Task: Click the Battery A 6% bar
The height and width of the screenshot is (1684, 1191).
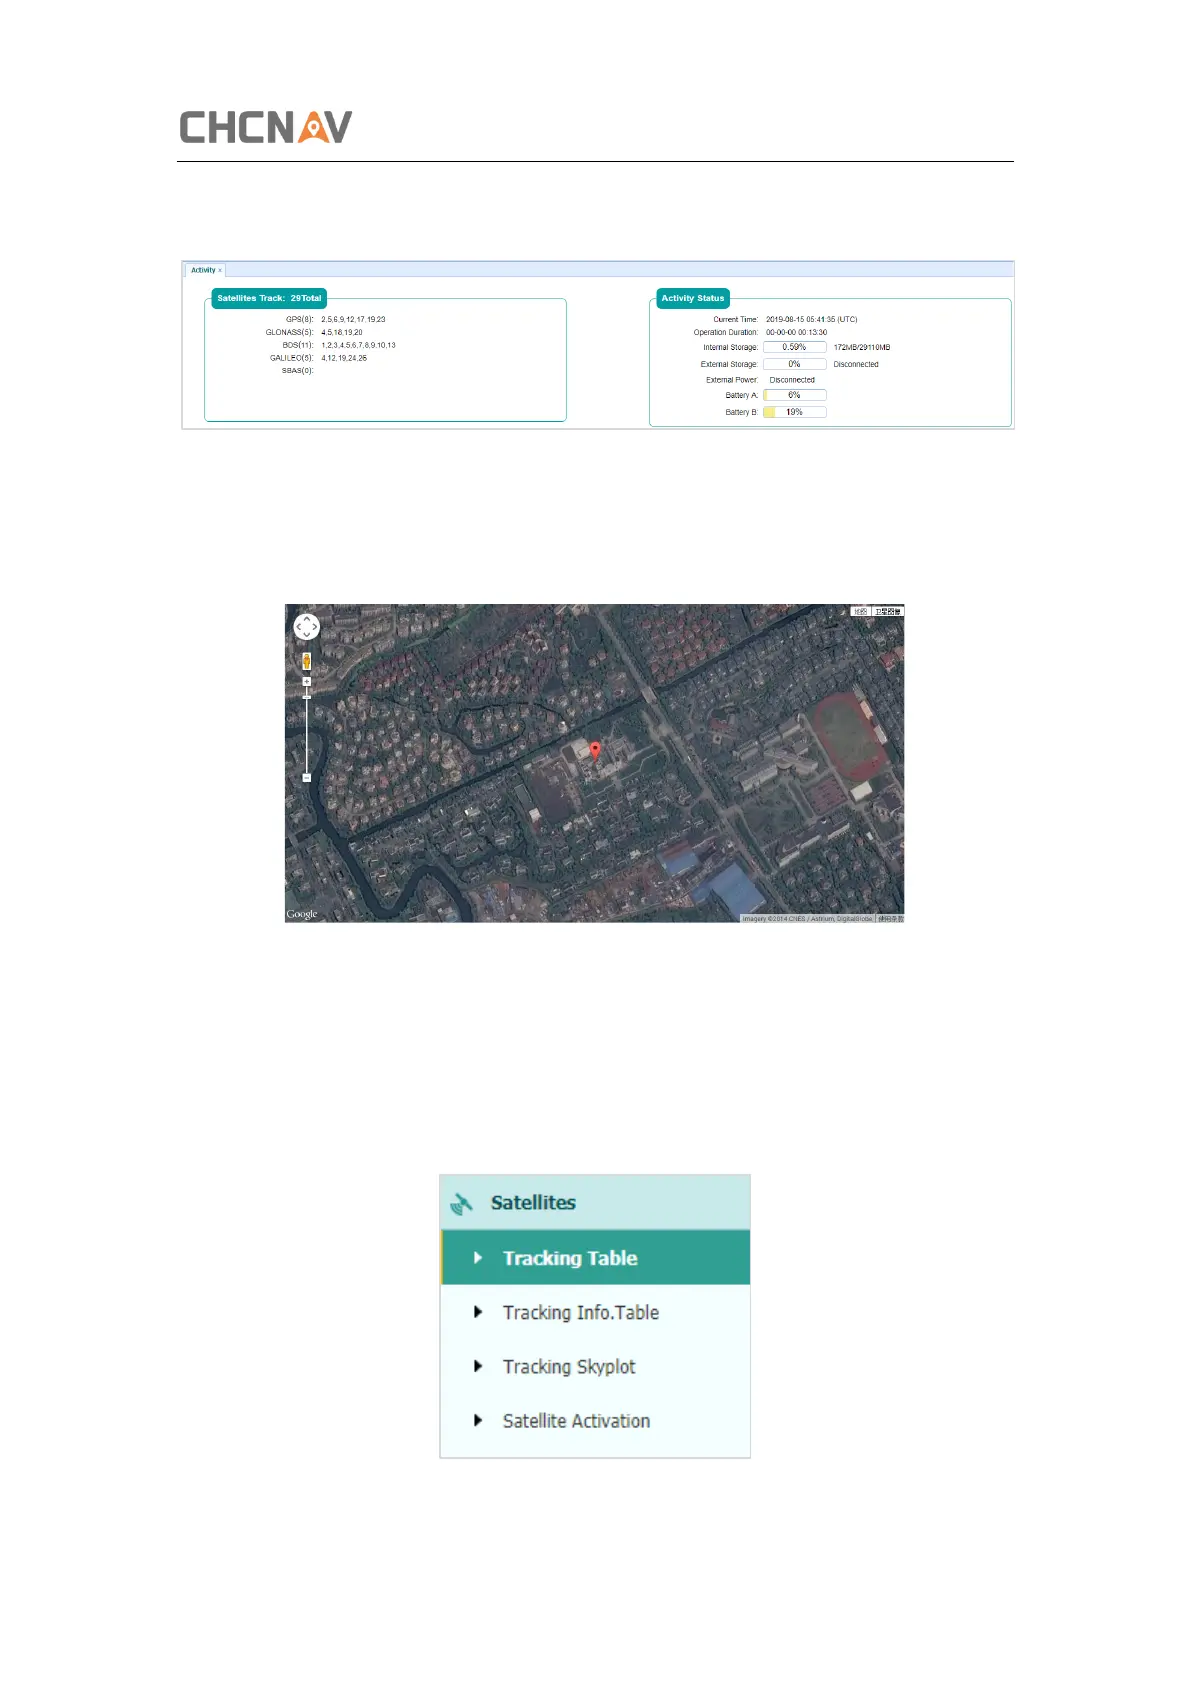Action: click(x=794, y=395)
